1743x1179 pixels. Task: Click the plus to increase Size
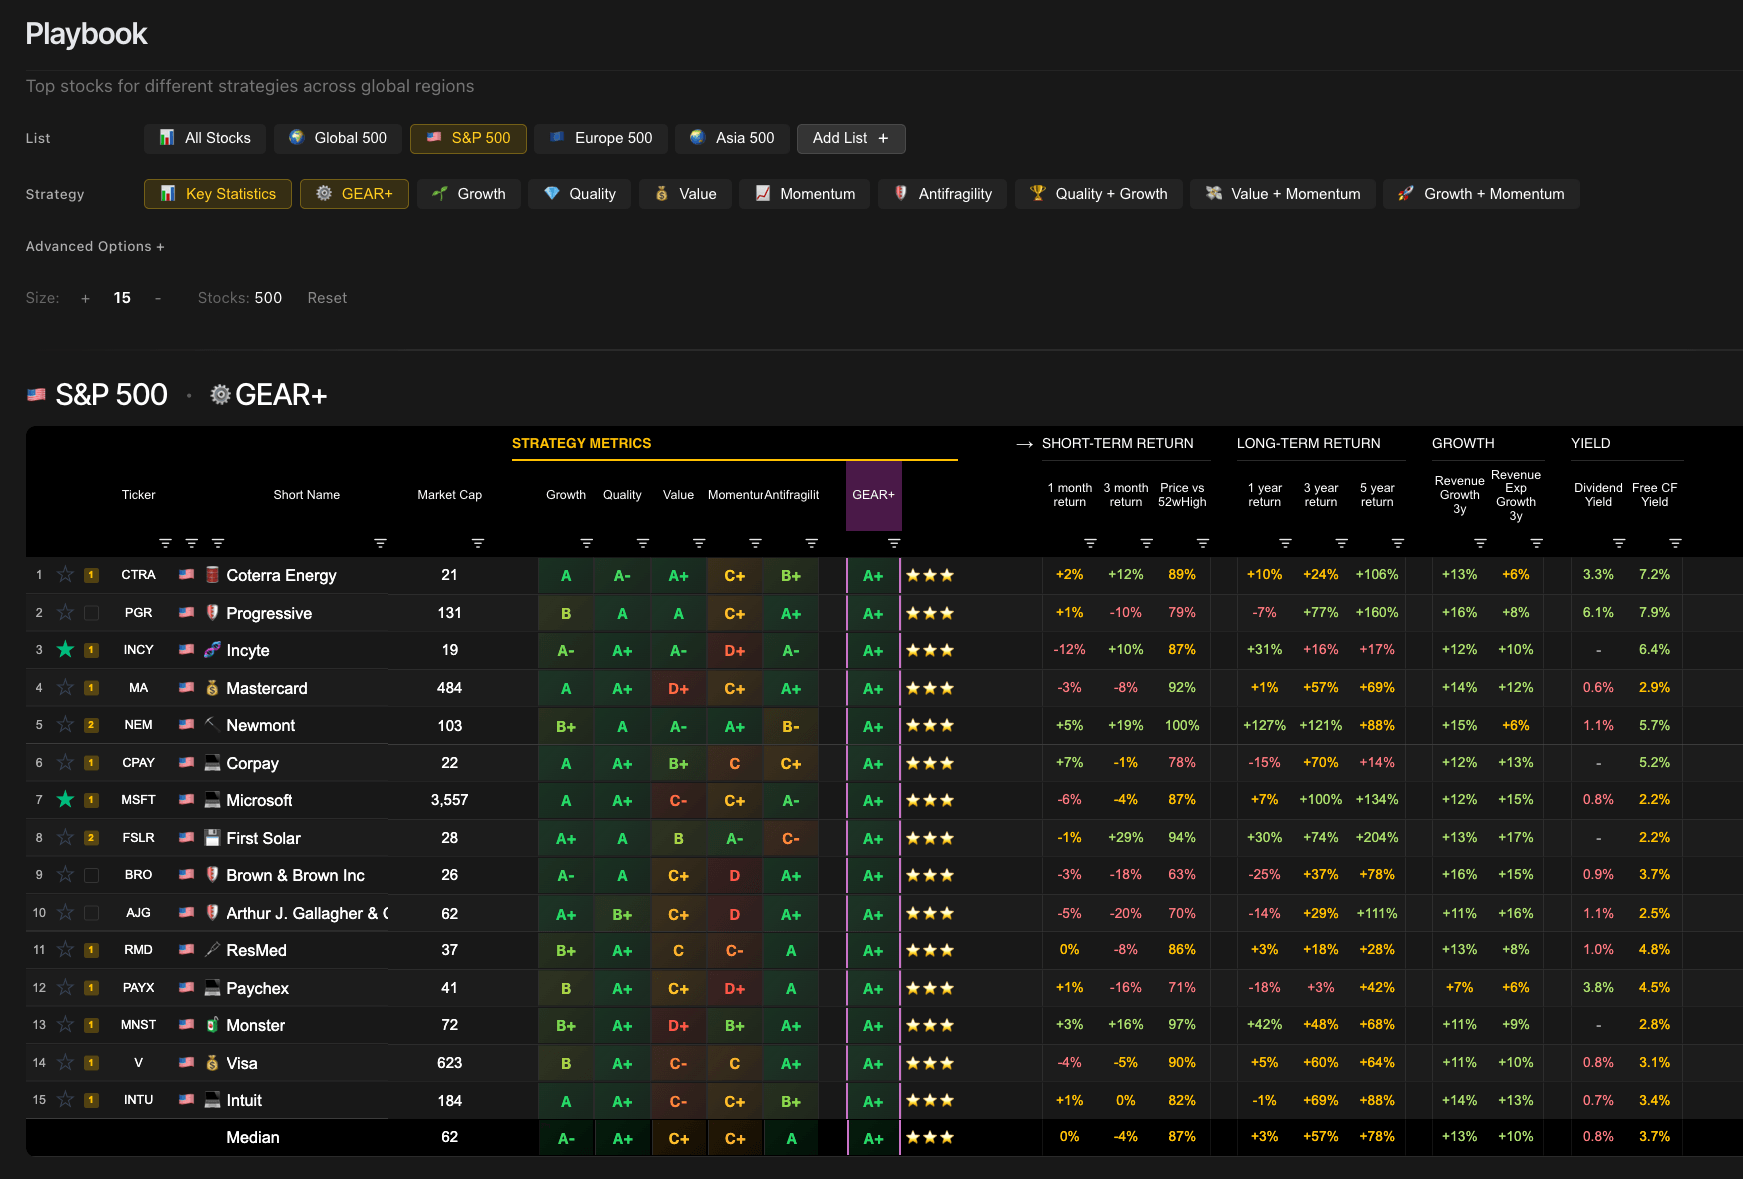(85, 297)
